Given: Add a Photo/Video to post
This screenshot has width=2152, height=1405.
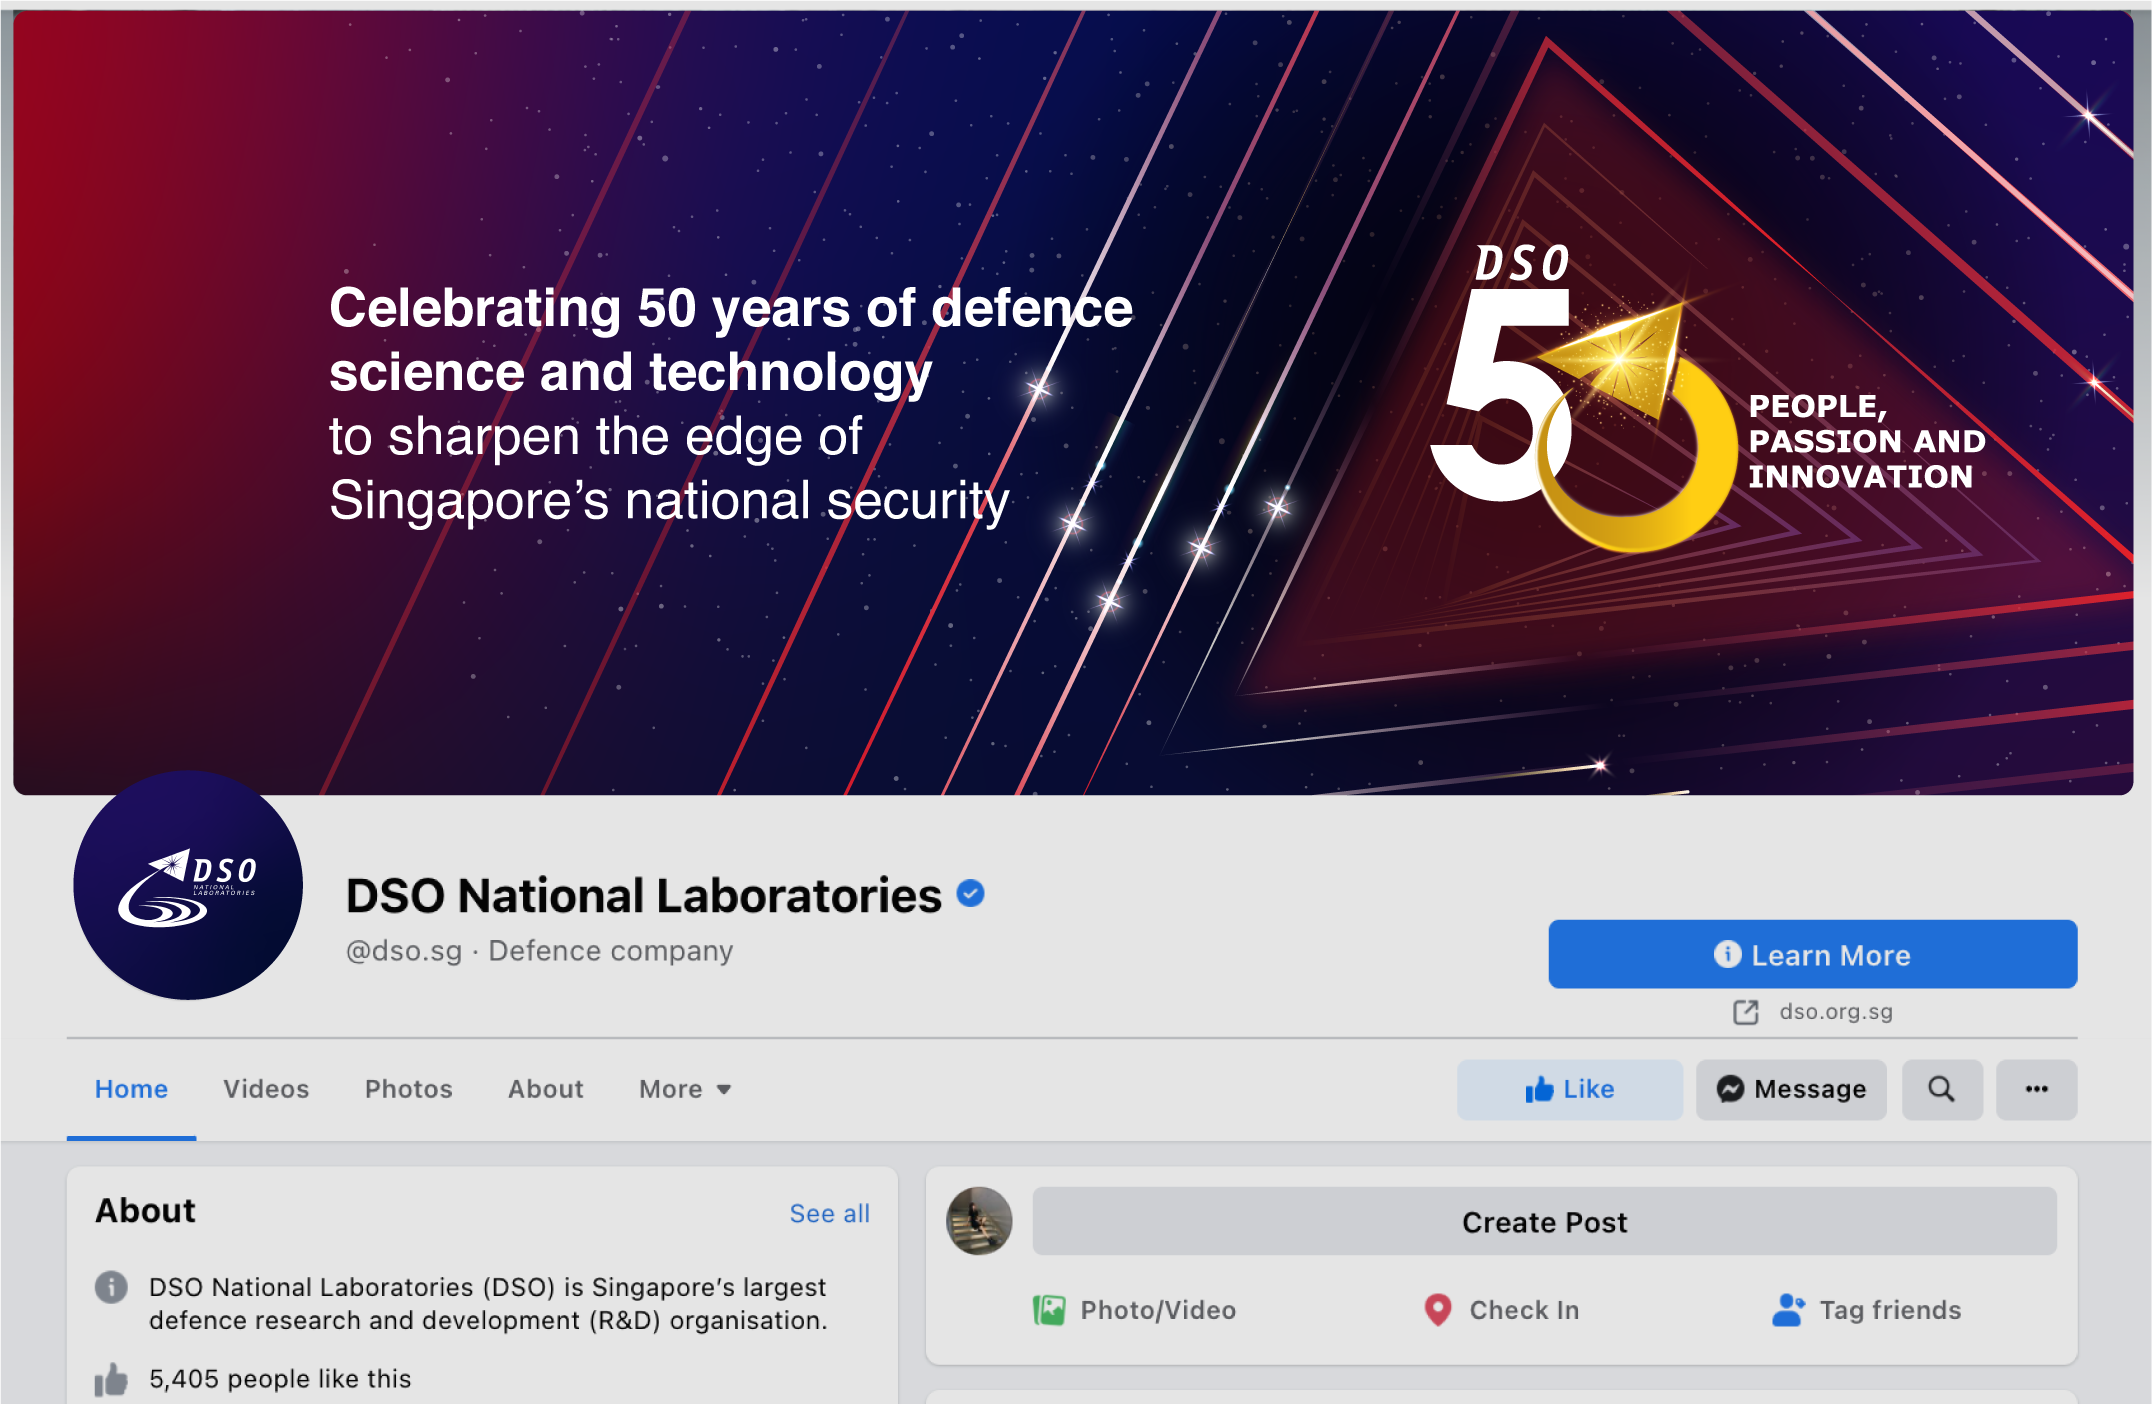Looking at the screenshot, I should tap(1134, 1310).
